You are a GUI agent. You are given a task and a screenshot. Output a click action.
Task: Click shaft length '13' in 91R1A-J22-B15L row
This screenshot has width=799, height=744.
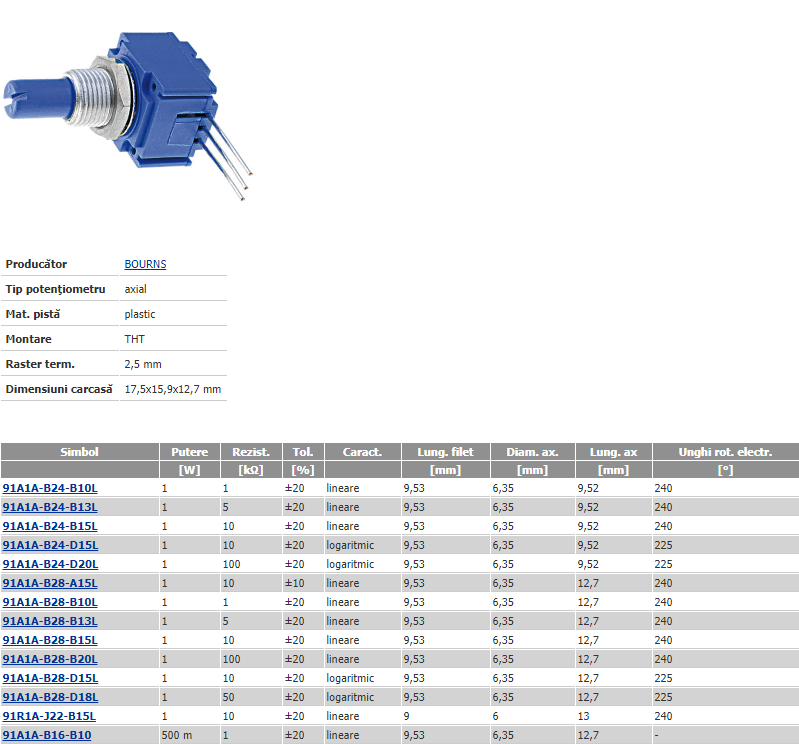point(583,716)
